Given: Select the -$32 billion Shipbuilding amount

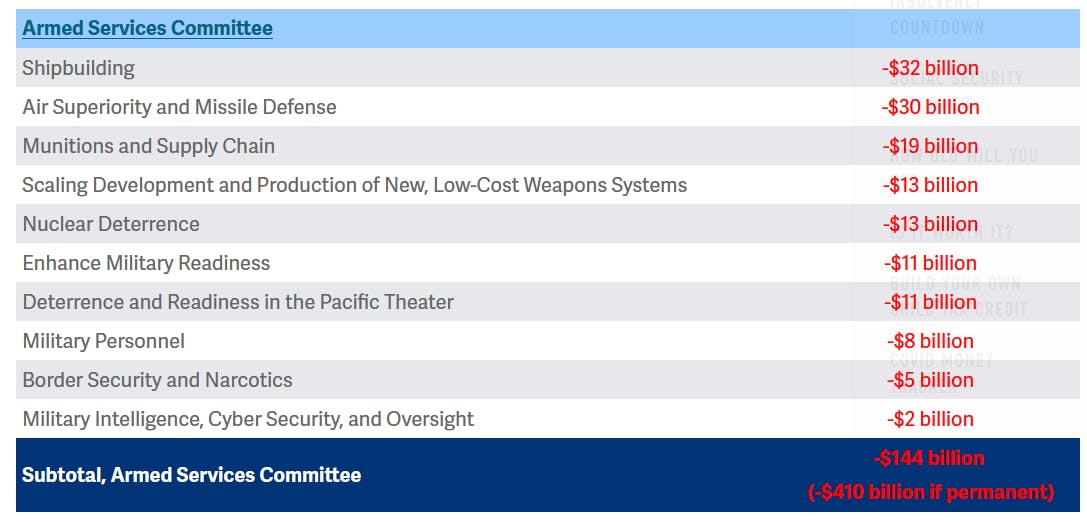Looking at the screenshot, I should tap(930, 68).
